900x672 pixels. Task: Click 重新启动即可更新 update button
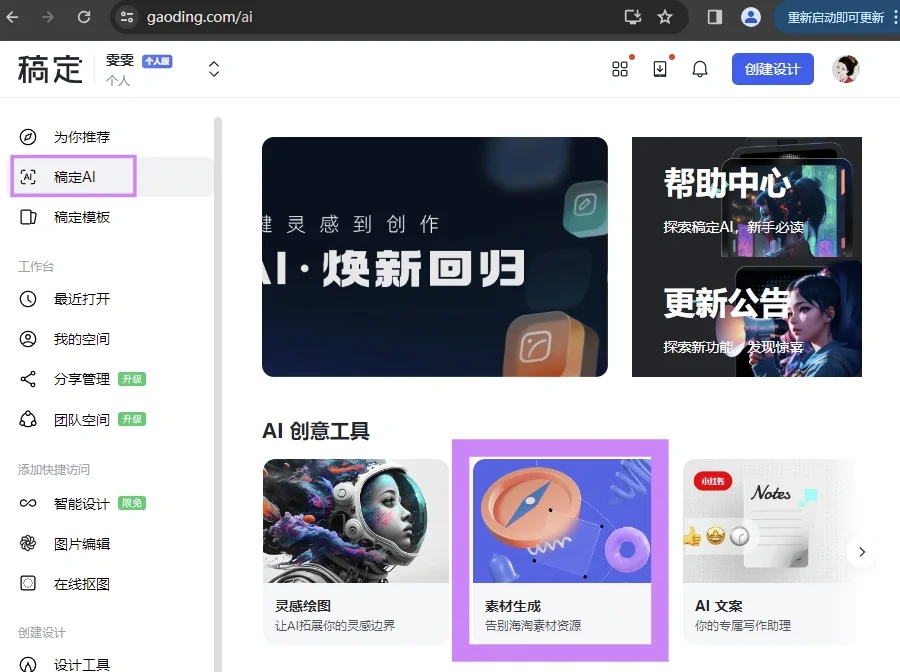[x=835, y=17]
